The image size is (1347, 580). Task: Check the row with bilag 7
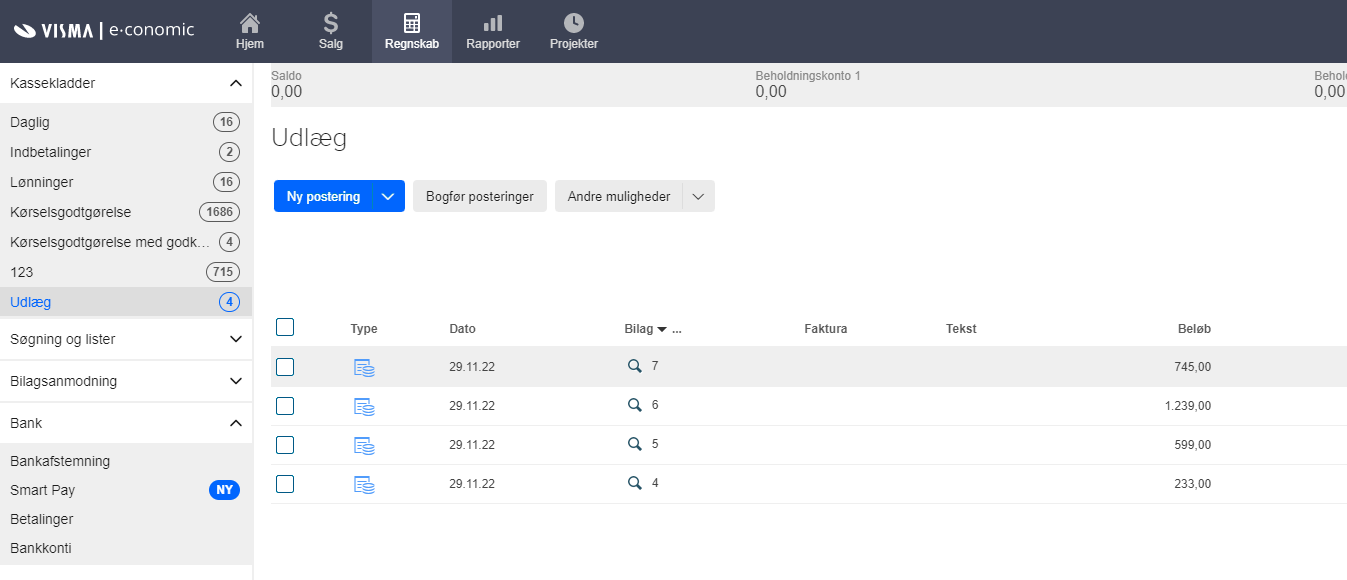[x=285, y=367]
